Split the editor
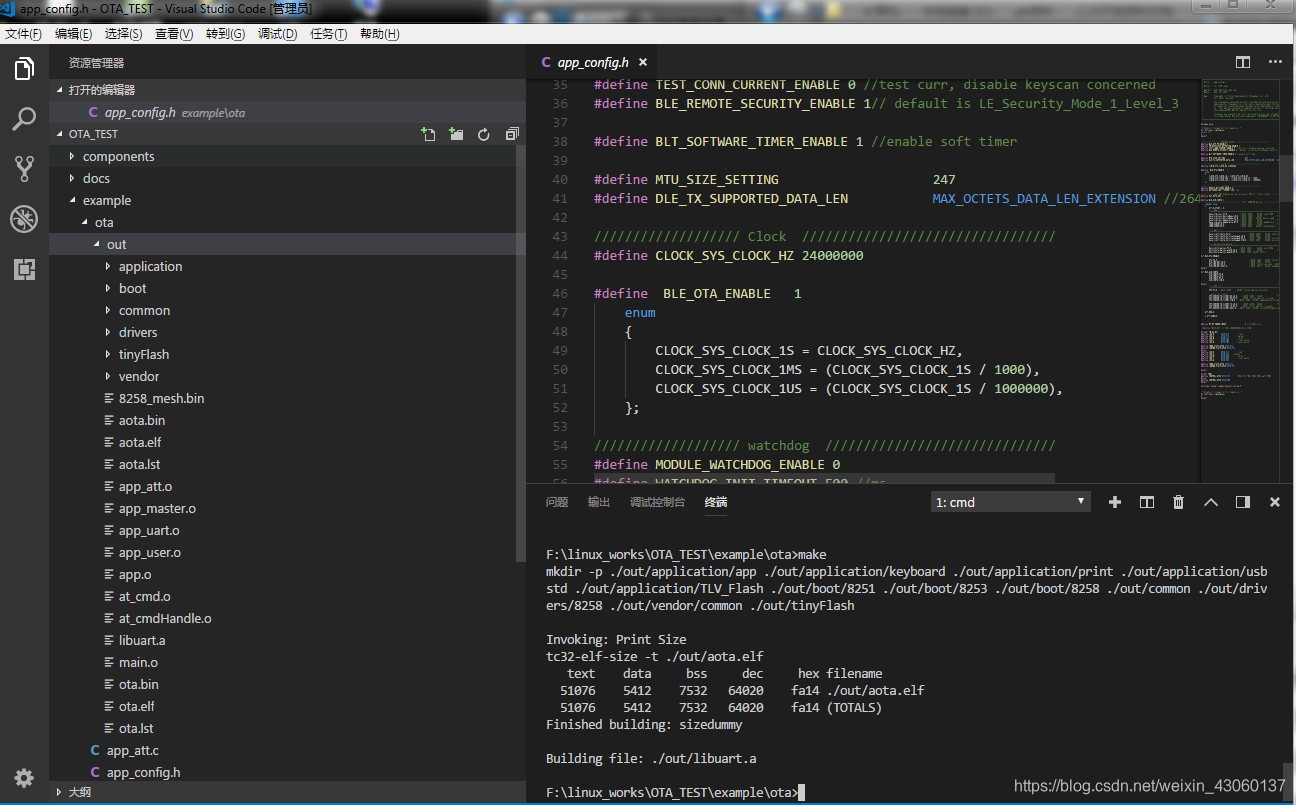This screenshot has height=805, width=1296. (x=1243, y=62)
